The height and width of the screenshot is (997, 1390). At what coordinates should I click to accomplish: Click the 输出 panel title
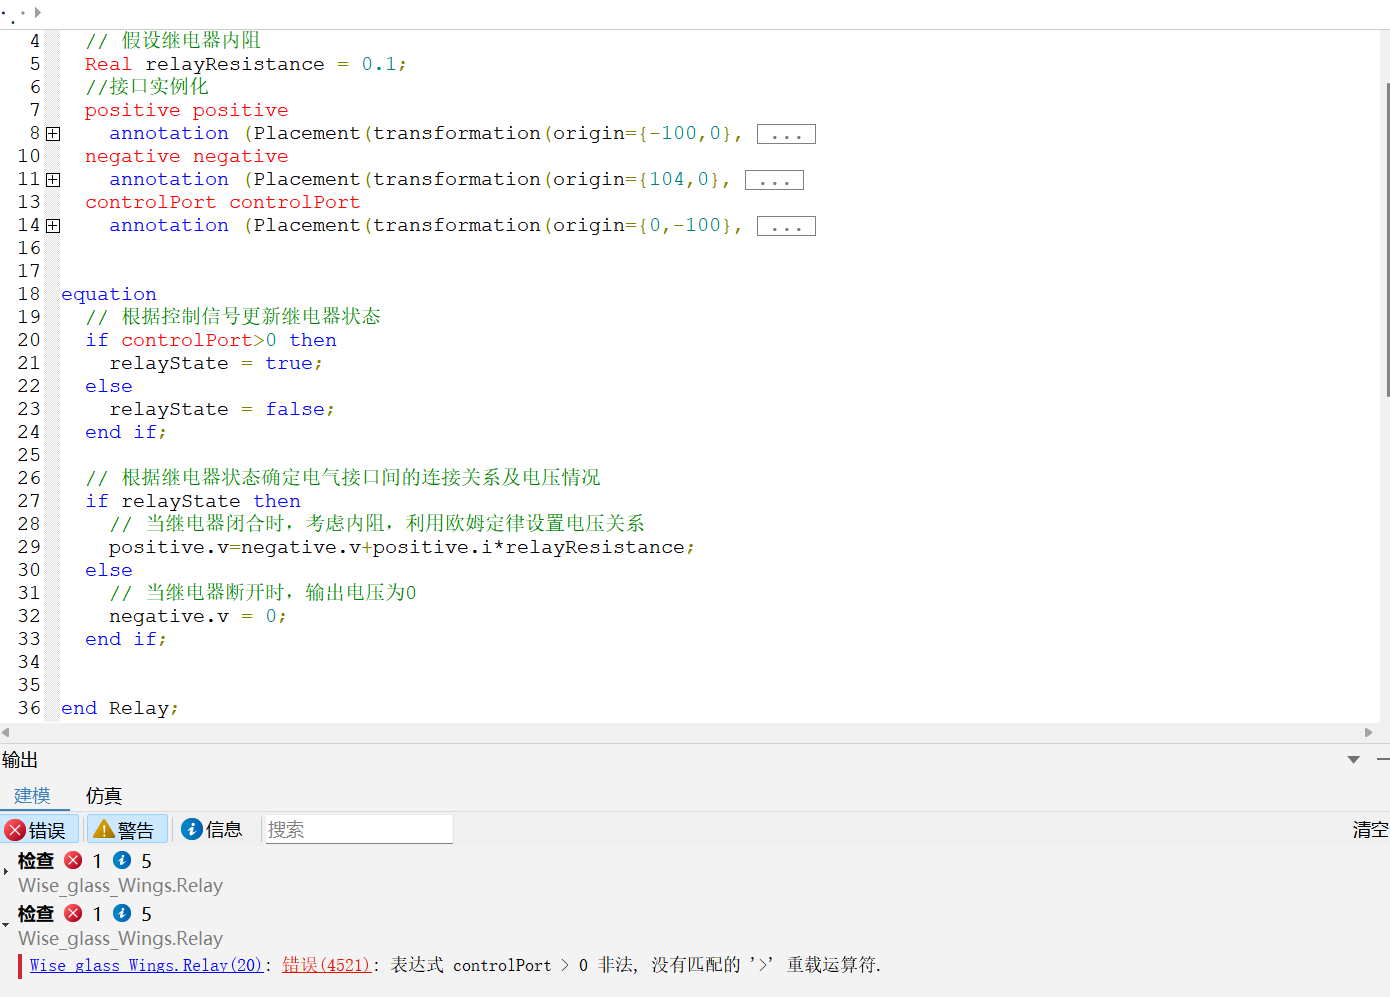[x=20, y=760]
